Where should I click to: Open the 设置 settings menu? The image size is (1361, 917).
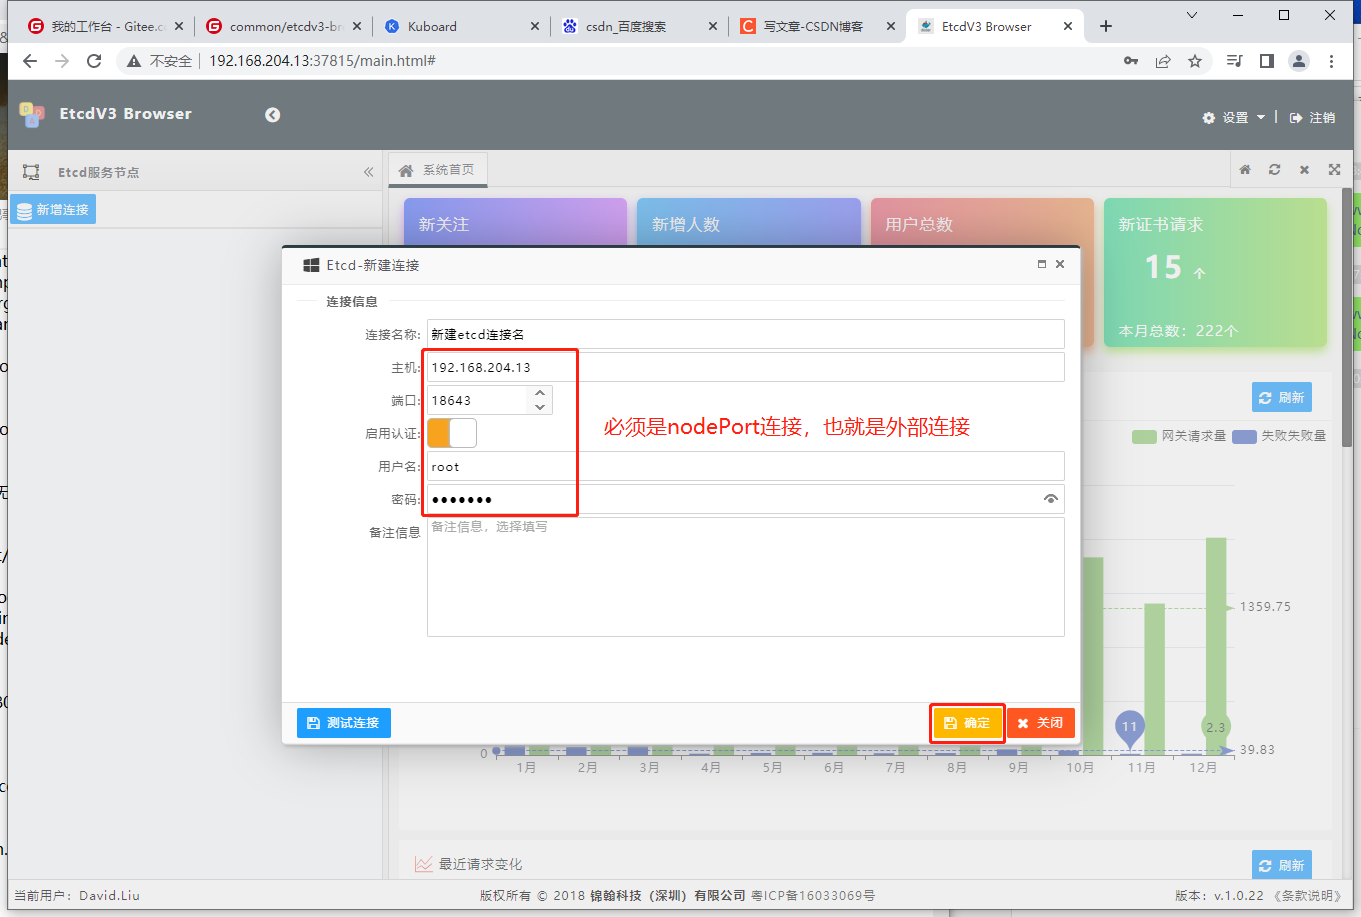point(1233,118)
